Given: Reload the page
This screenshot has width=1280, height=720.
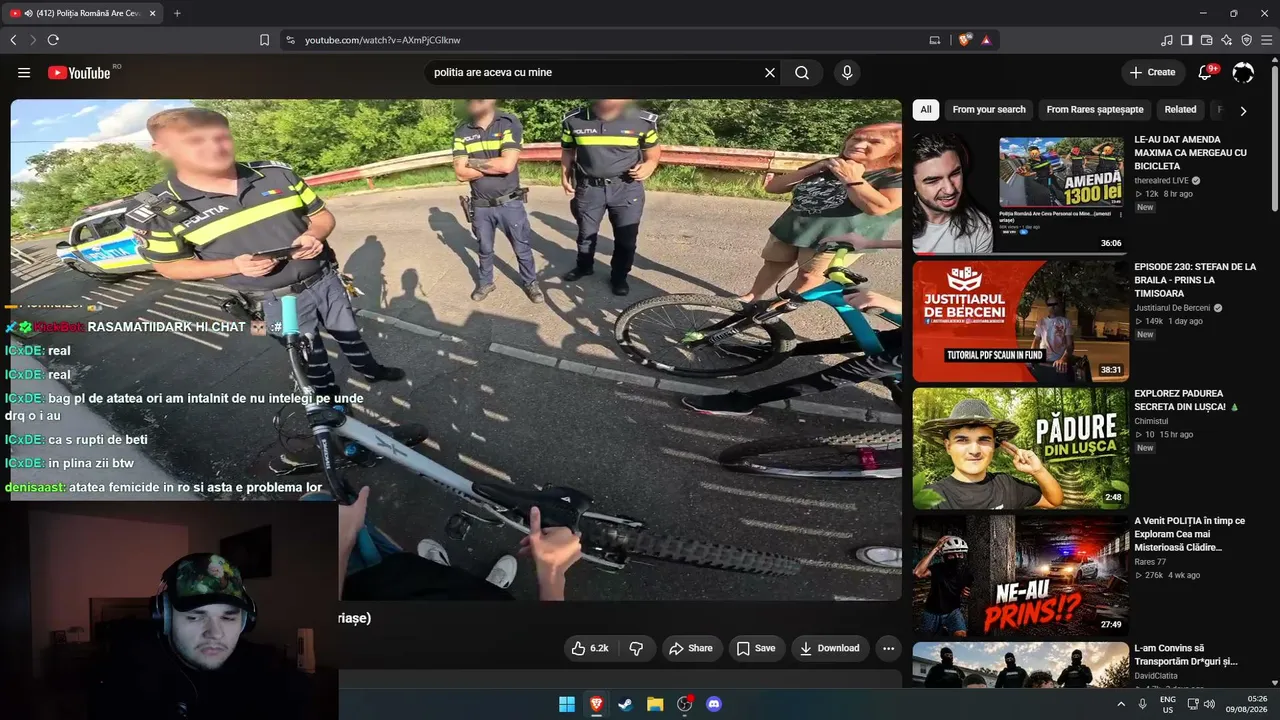Looking at the screenshot, I should (x=53, y=40).
